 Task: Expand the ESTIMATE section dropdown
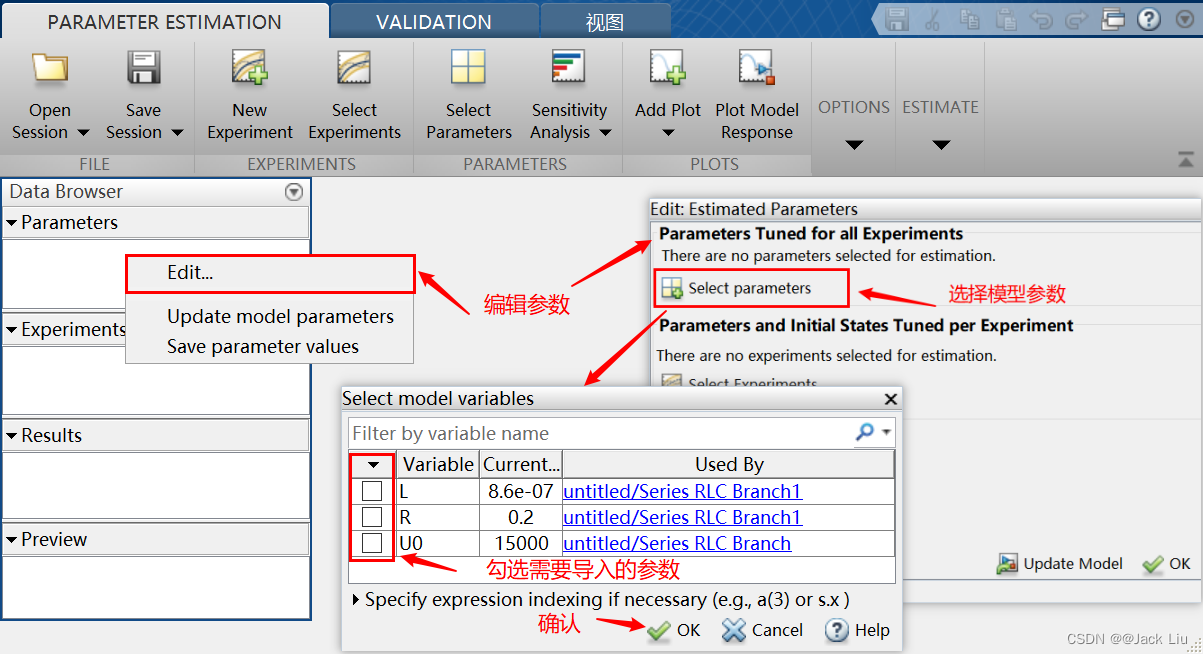tap(941, 145)
